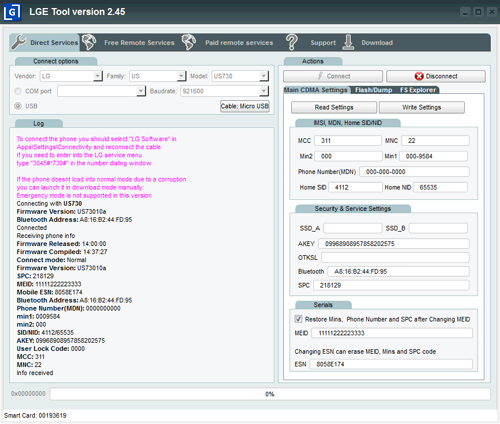This screenshot has width=500, height=424.
Task: Click the 0x00000000 address label
Action: point(28,394)
